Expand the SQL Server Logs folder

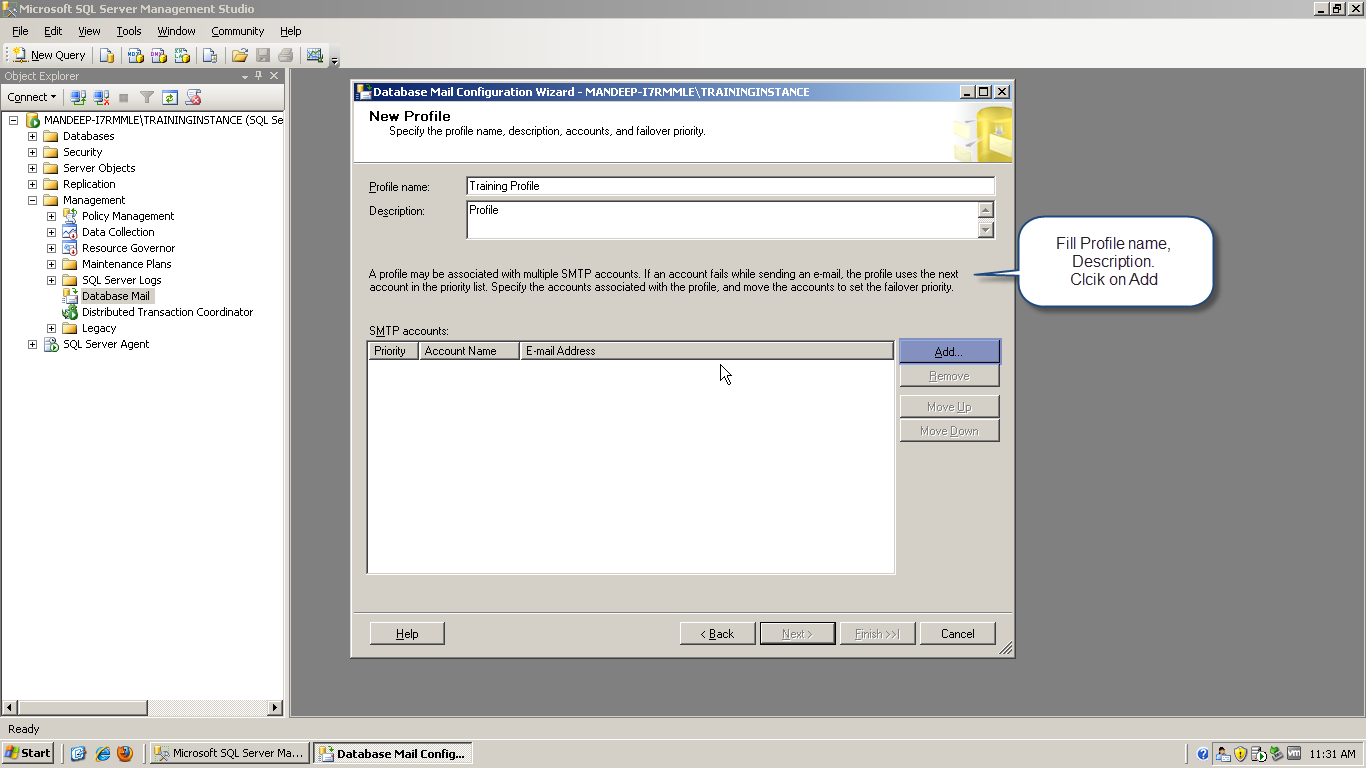click(x=51, y=280)
